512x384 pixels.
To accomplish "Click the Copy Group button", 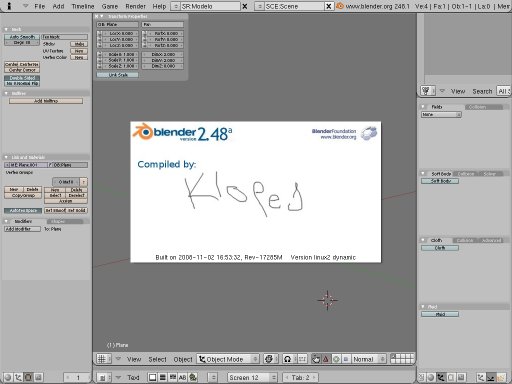I will click(23, 195).
